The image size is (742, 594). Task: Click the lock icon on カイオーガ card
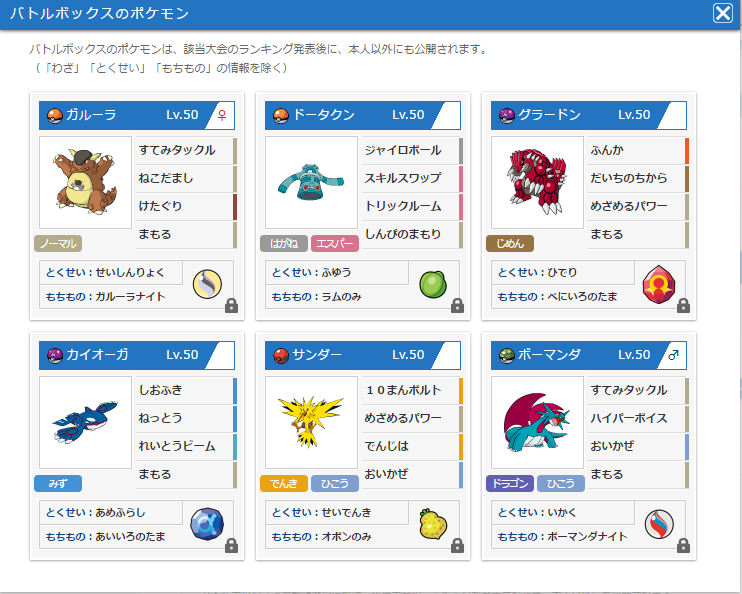pos(231,545)
